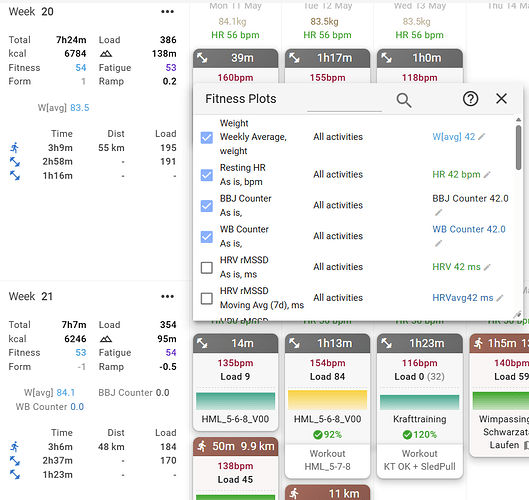Click the run icon in Week 21 summary
Image resolution: width=529 pixels, height=500 pixels.
click(x=15, y=447)
